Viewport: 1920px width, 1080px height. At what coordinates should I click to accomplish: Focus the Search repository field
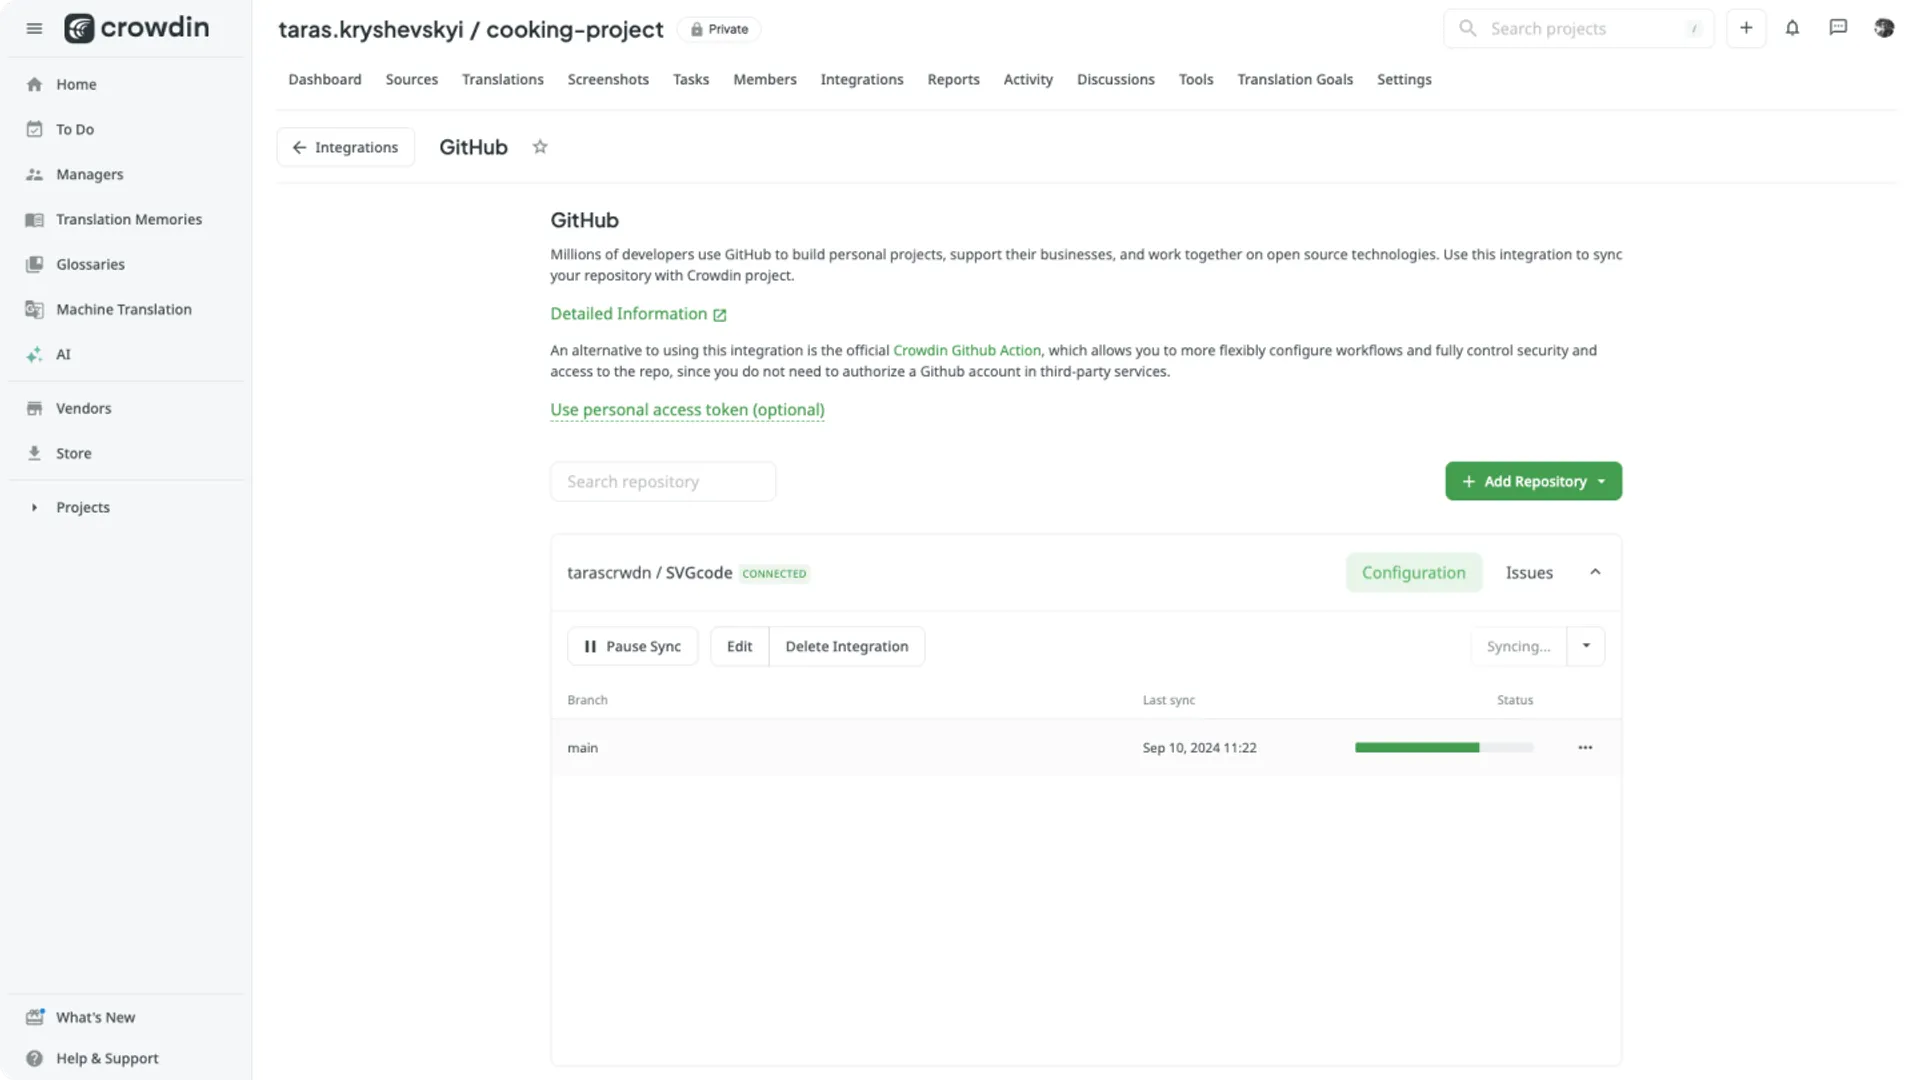pyautogui.click(x=663, y=481)
